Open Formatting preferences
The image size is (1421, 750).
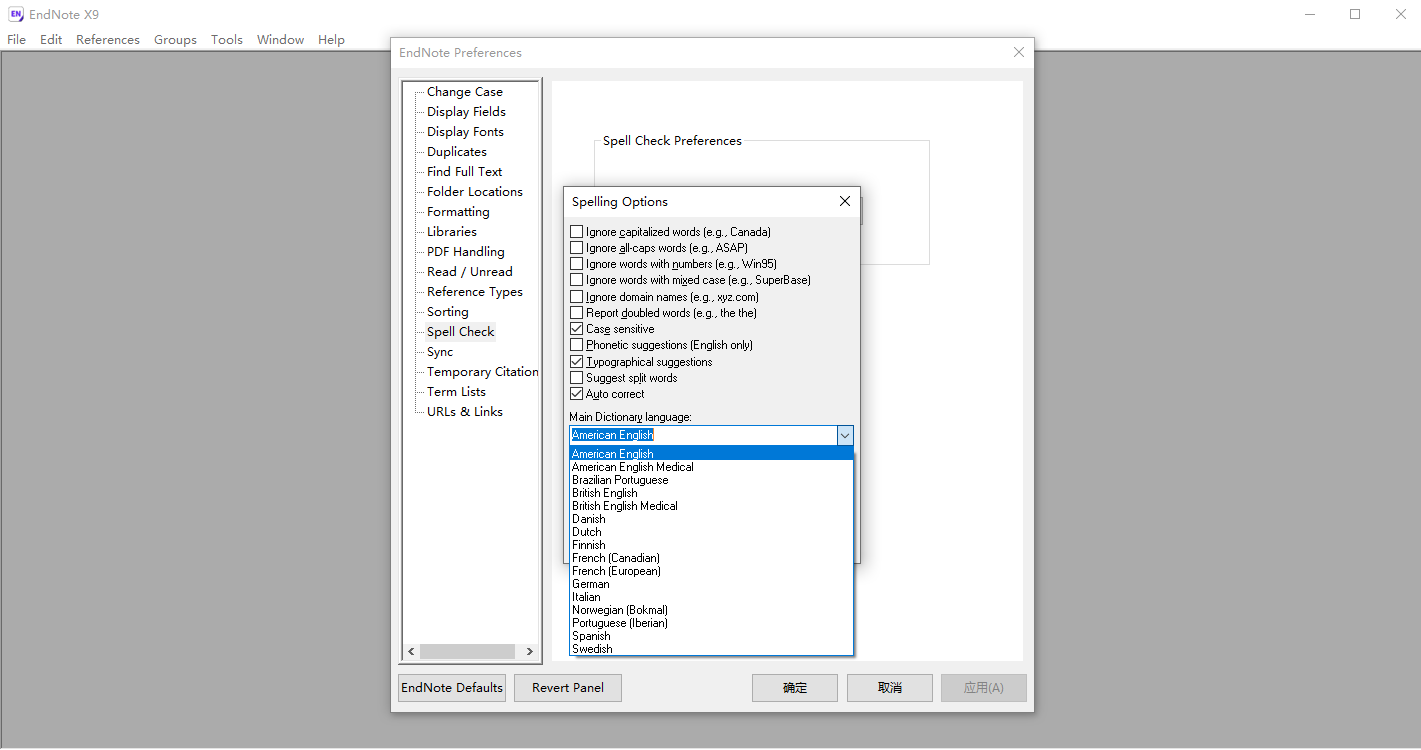(x=458, y=212)
